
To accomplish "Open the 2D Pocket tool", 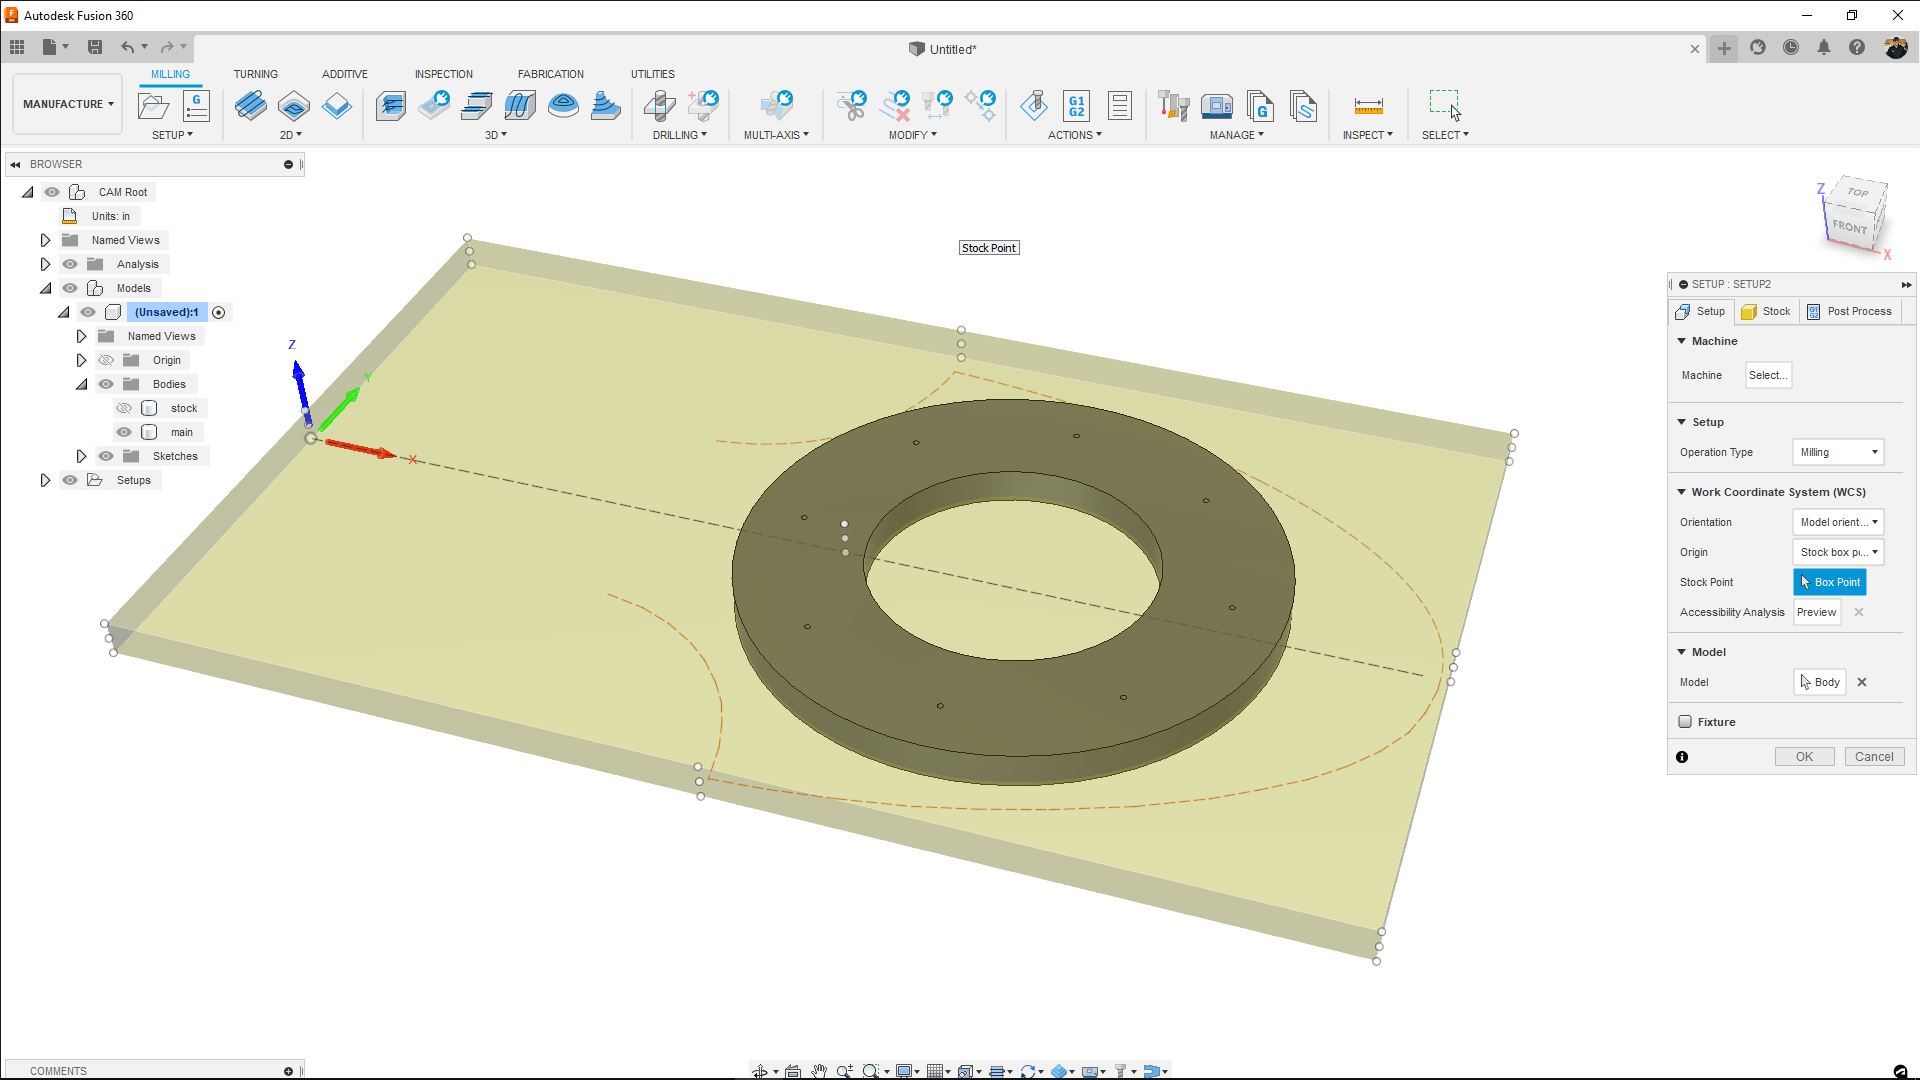I will click(293, 107).
